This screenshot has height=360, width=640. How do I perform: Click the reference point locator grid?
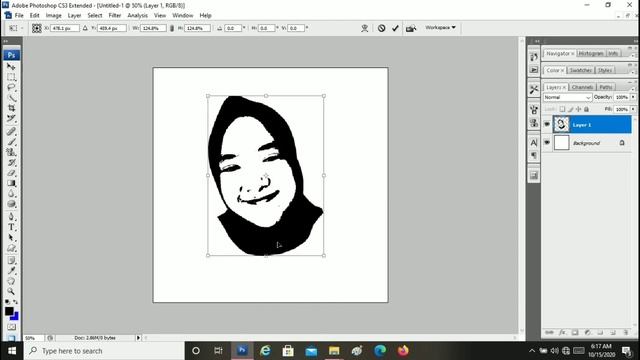pyautogui.click(x=37, y=28)
